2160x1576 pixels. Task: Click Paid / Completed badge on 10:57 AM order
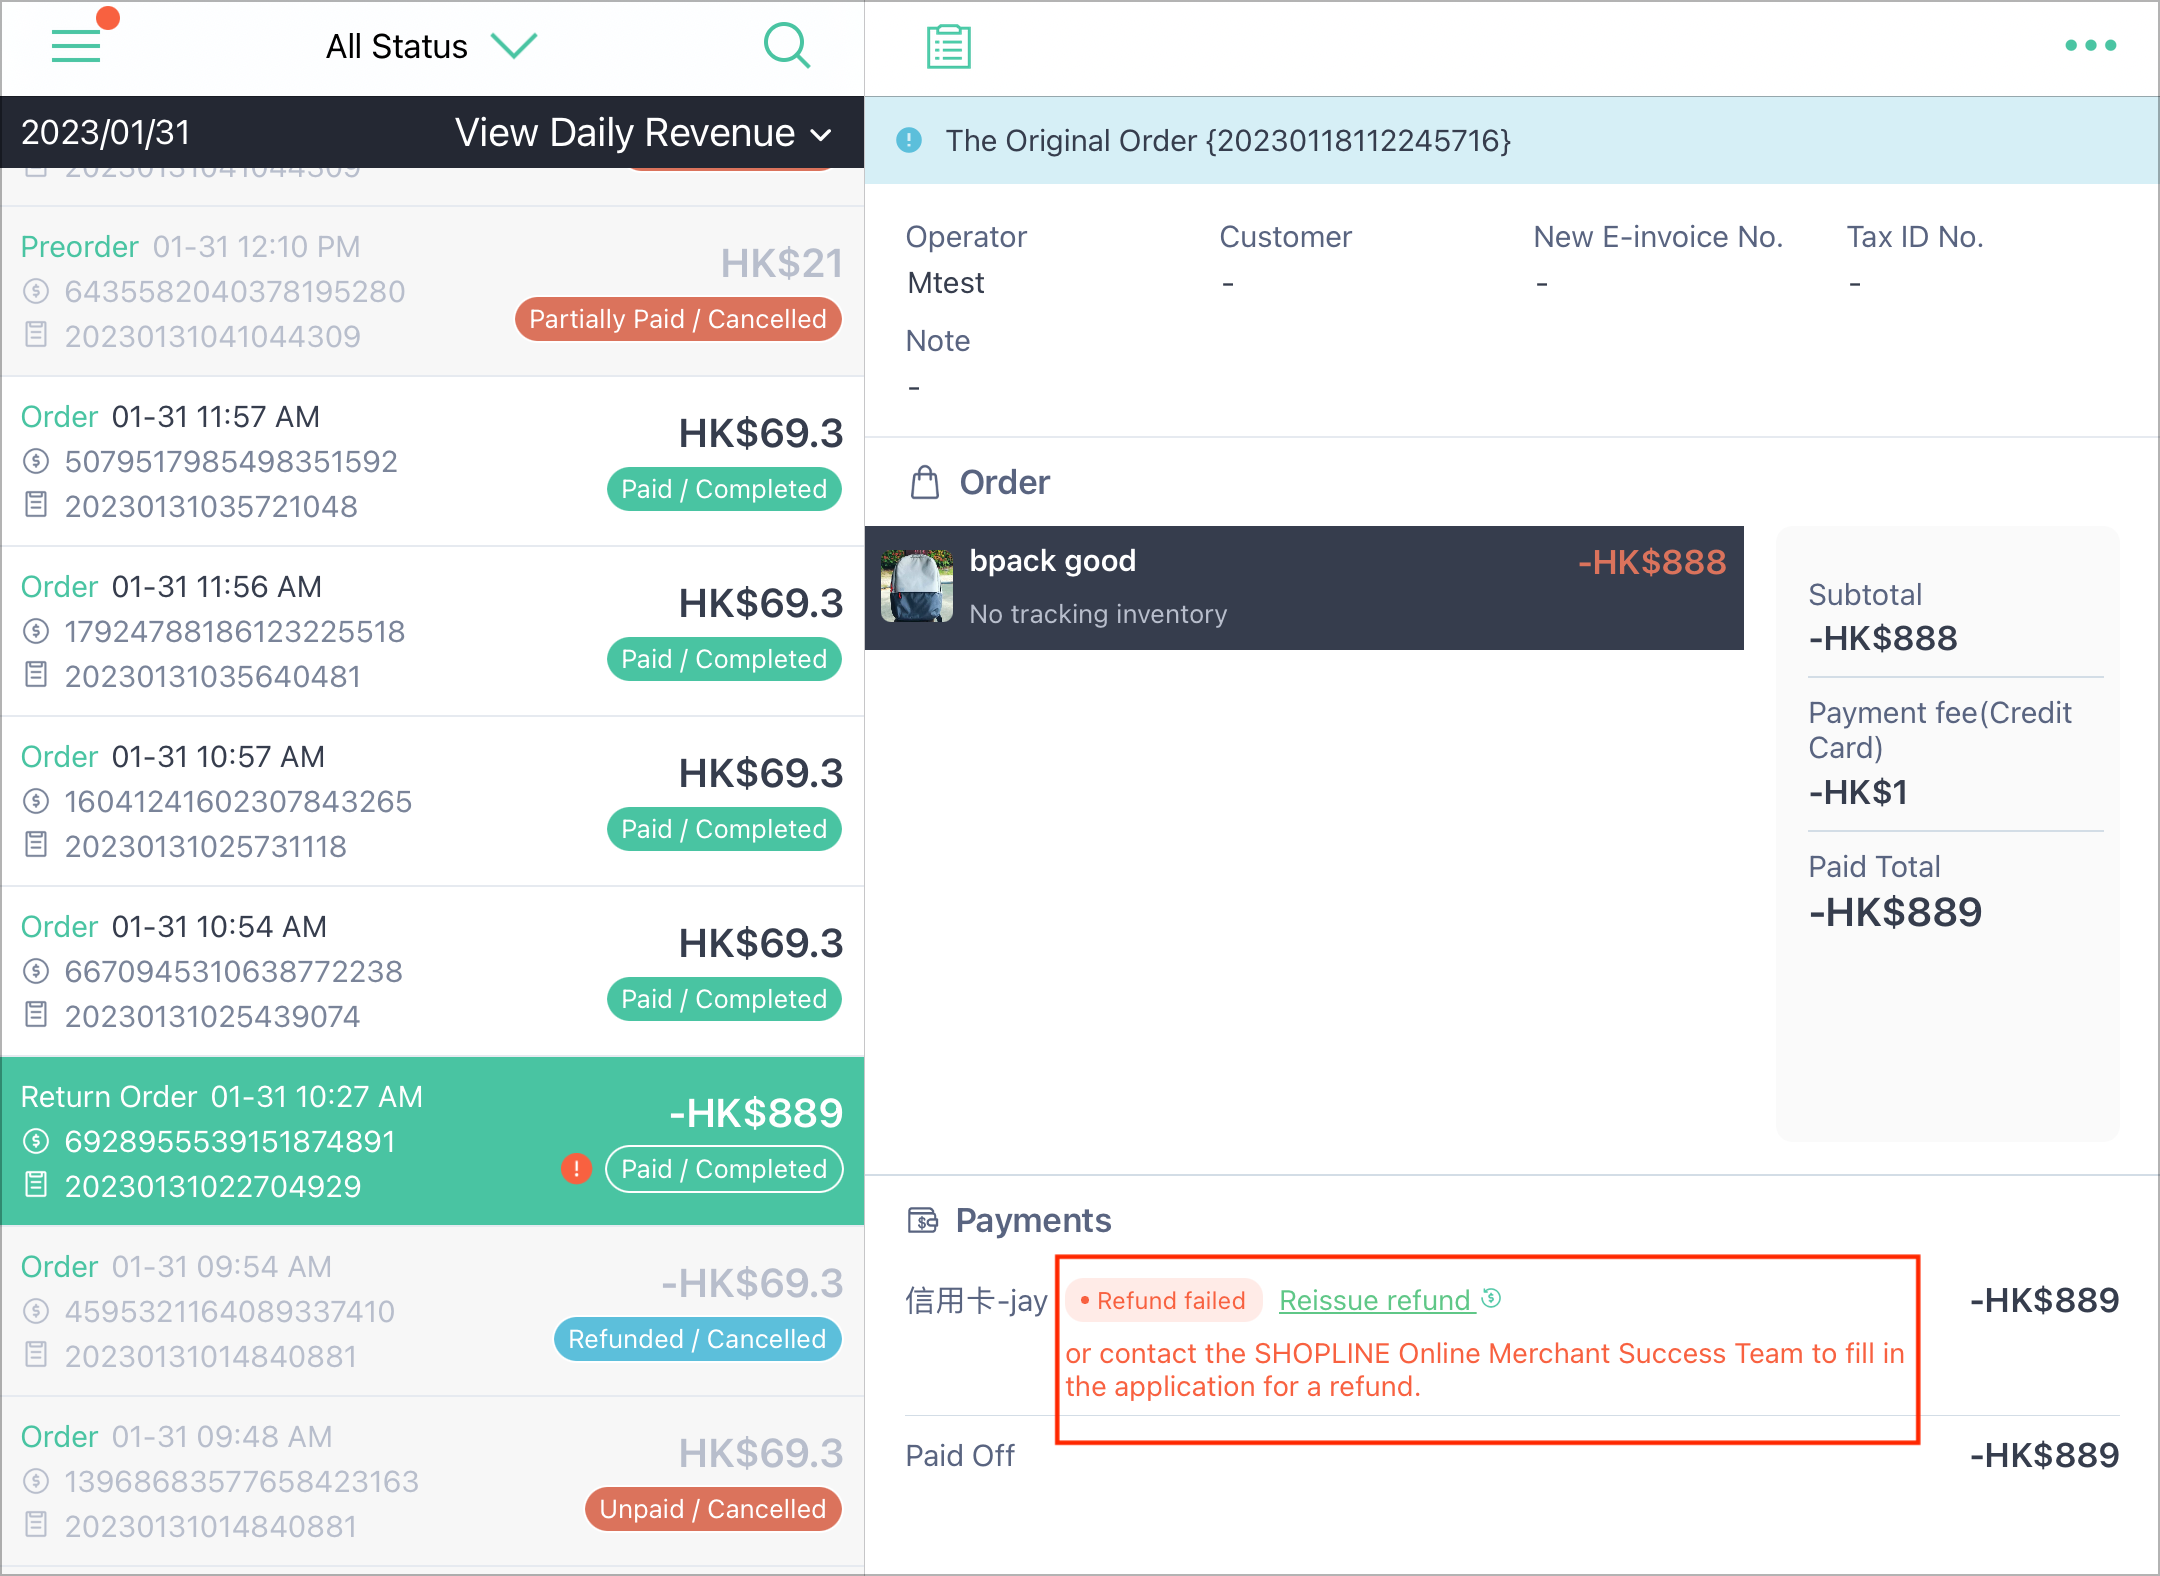724,829
